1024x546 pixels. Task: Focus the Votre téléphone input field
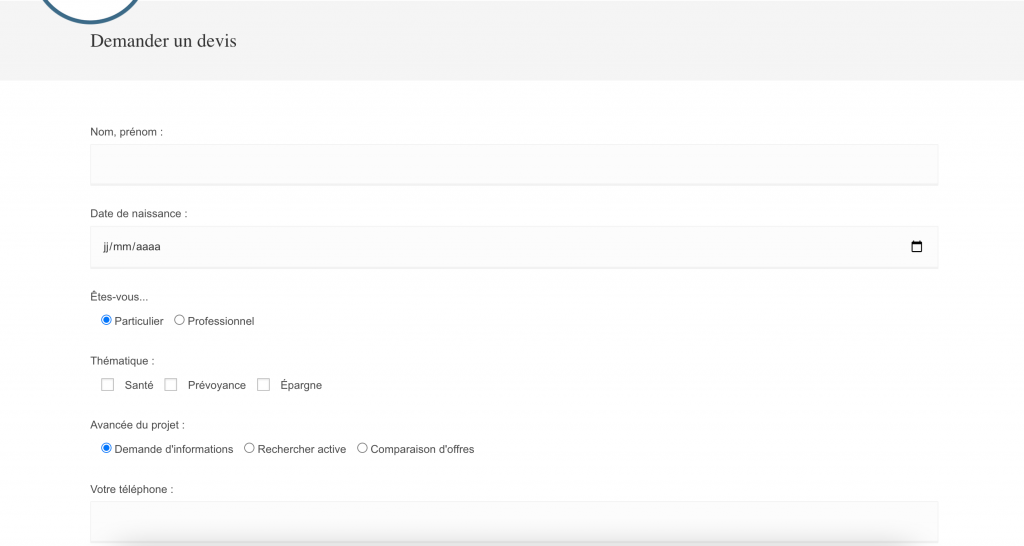pyautogui.click(x=514, y=521)
